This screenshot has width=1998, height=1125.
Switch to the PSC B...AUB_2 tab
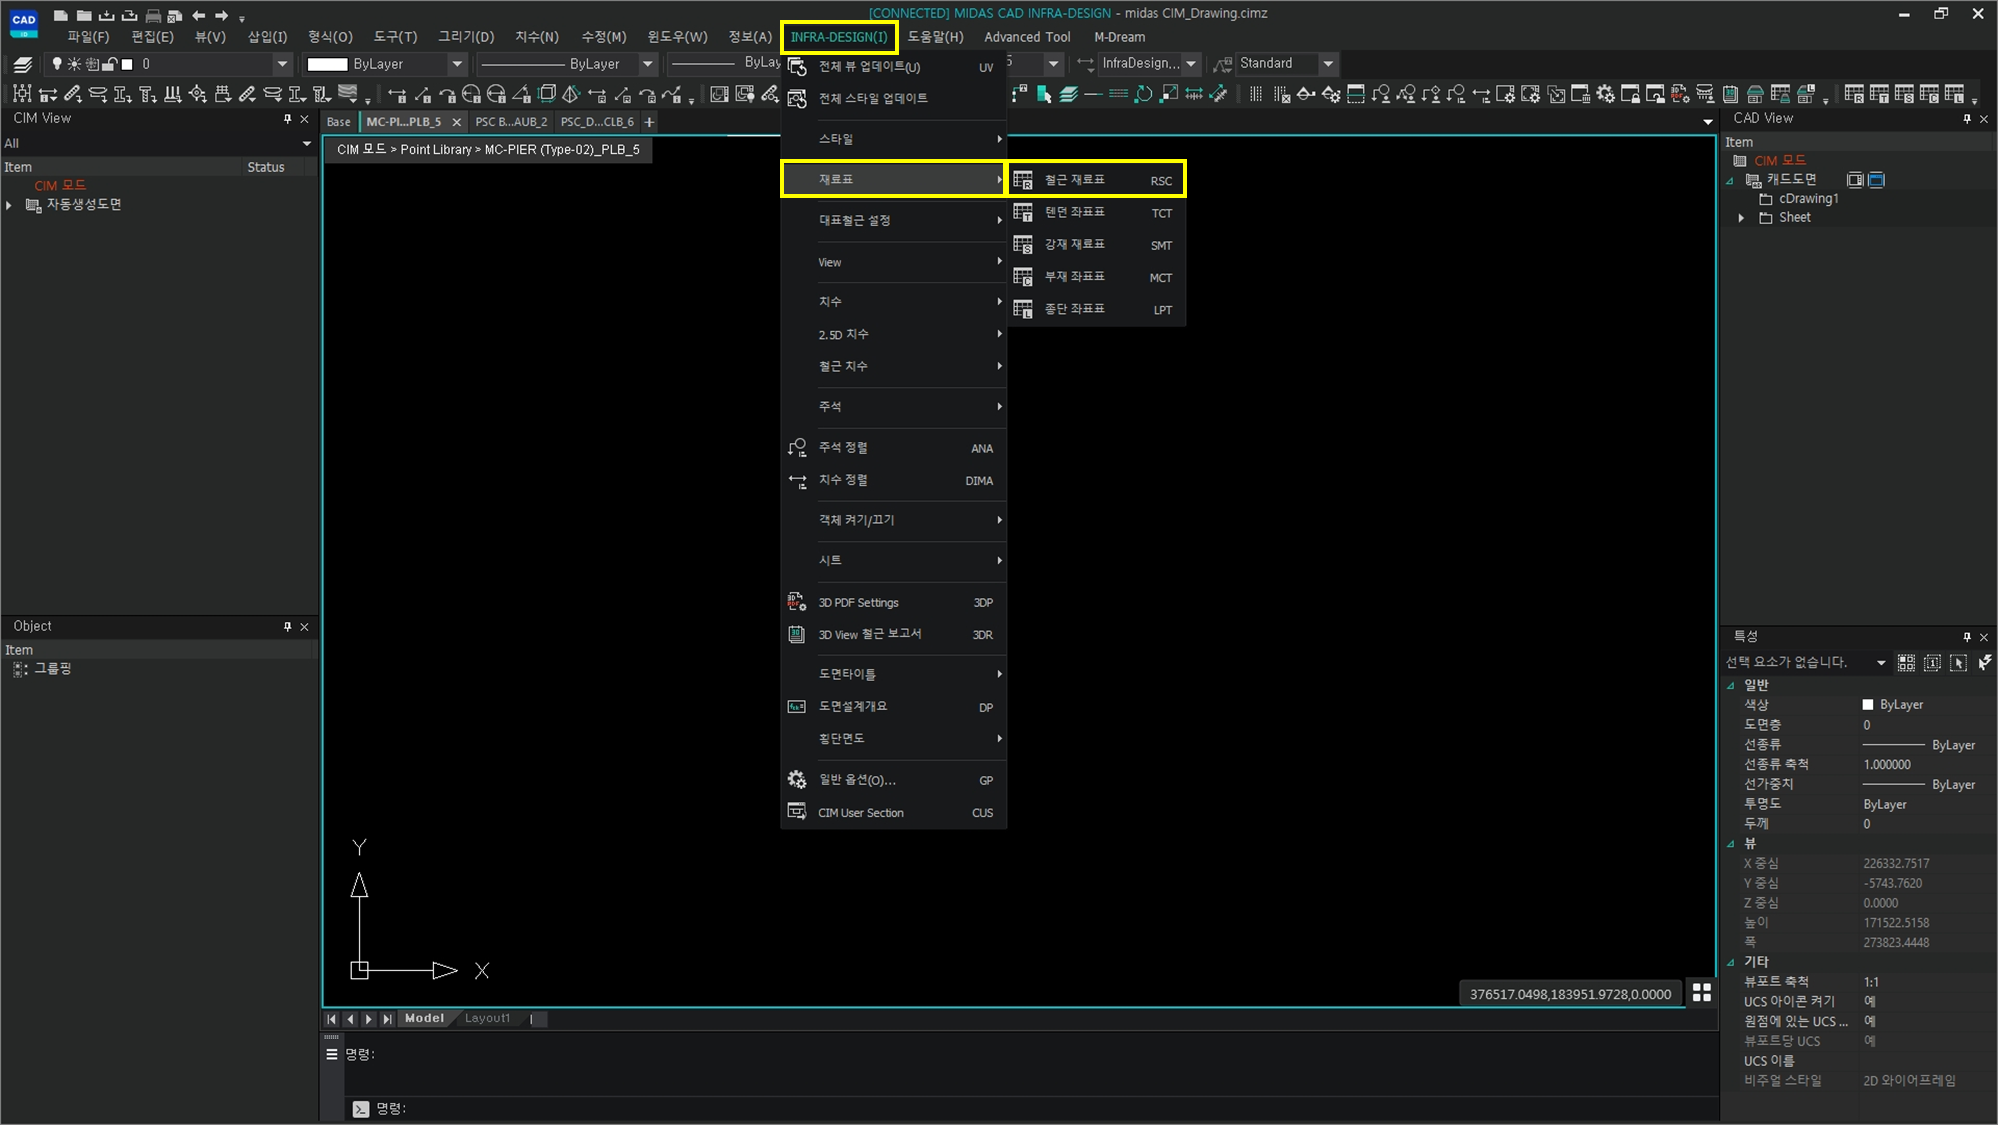[x=511, y=122]
